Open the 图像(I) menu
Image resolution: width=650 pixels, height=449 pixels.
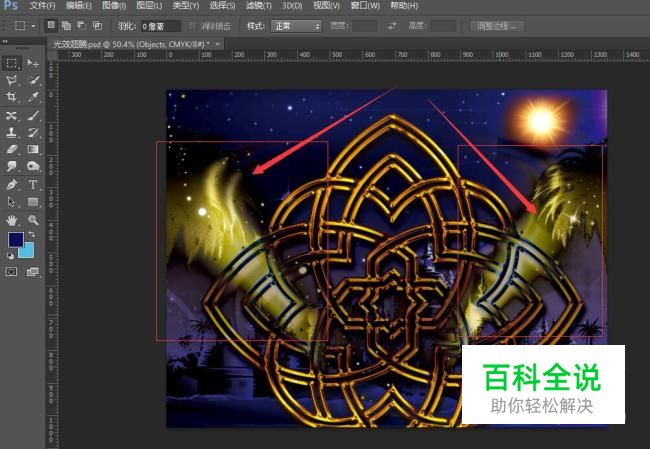click(114, 6)
